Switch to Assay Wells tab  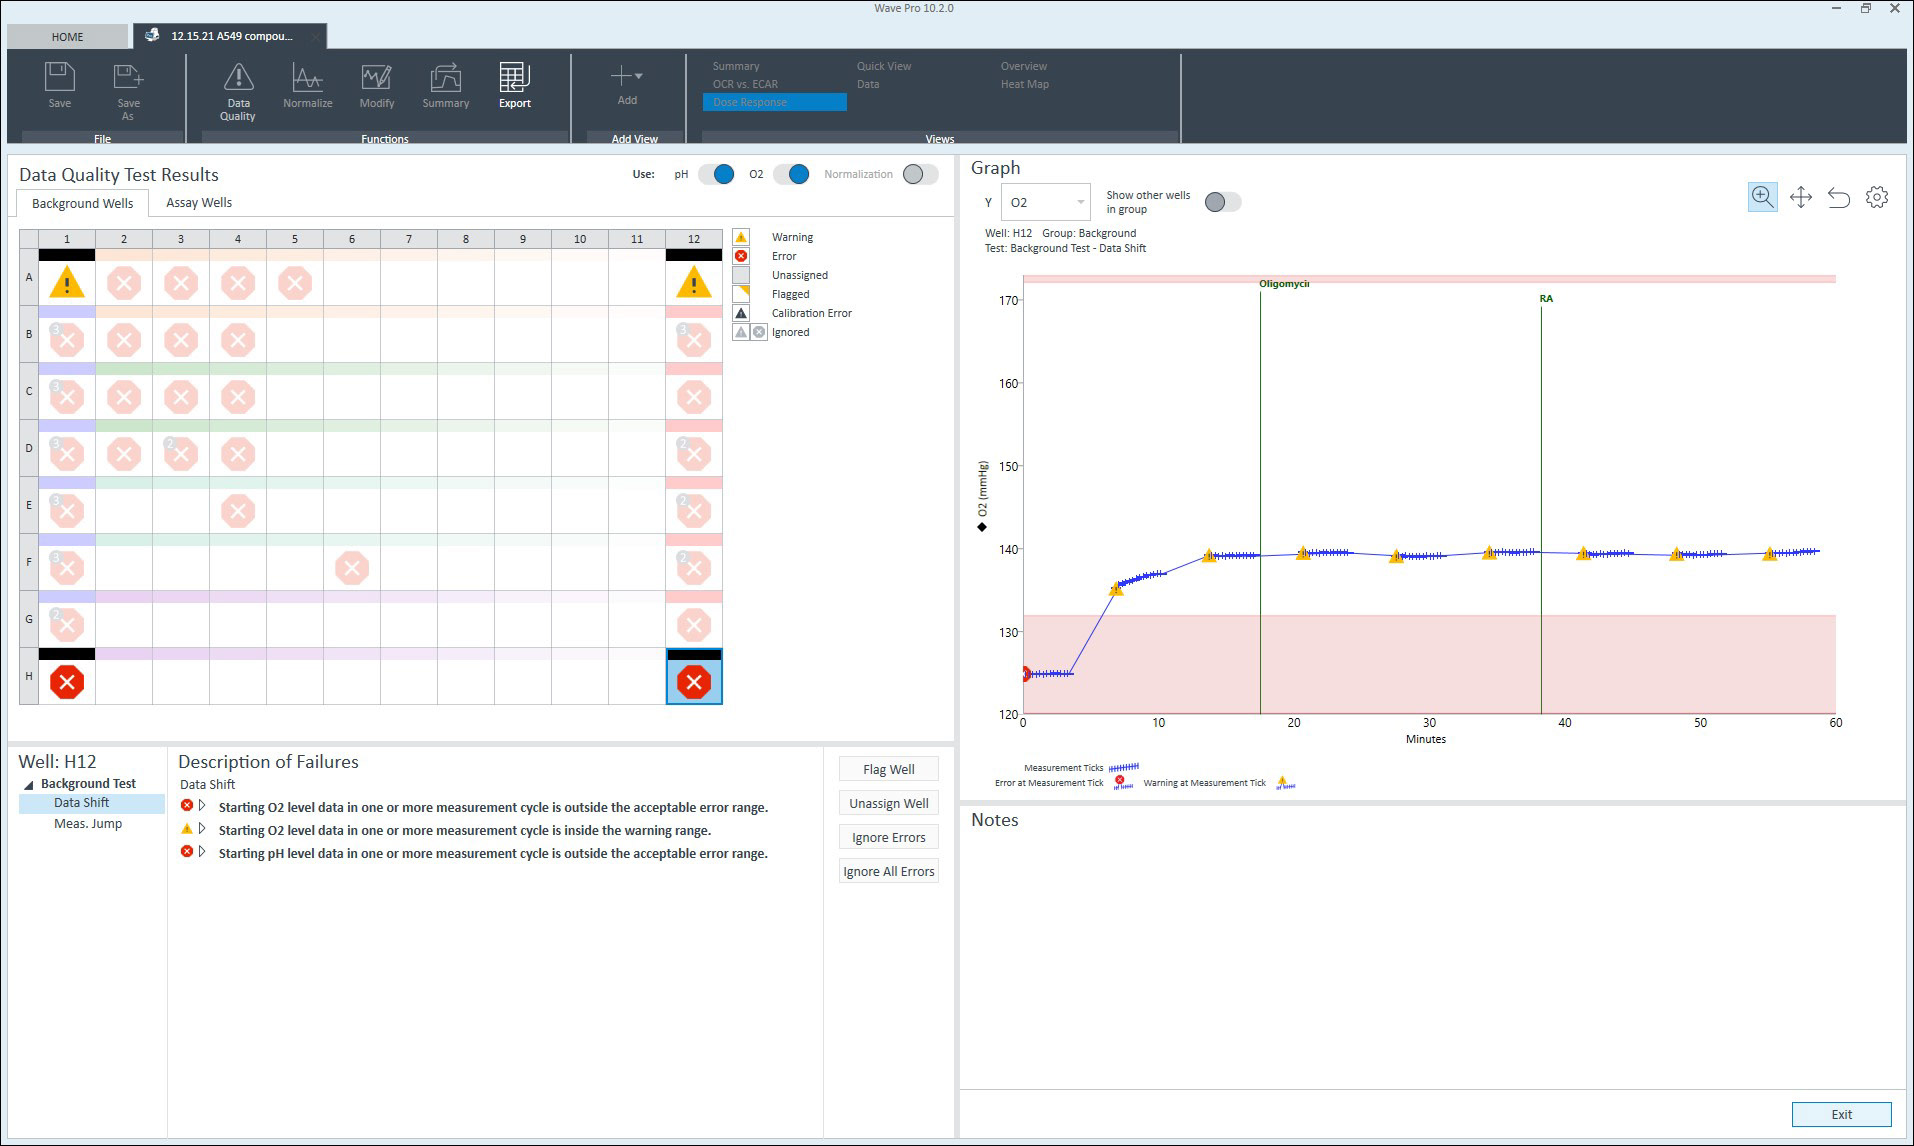point(199,202)
